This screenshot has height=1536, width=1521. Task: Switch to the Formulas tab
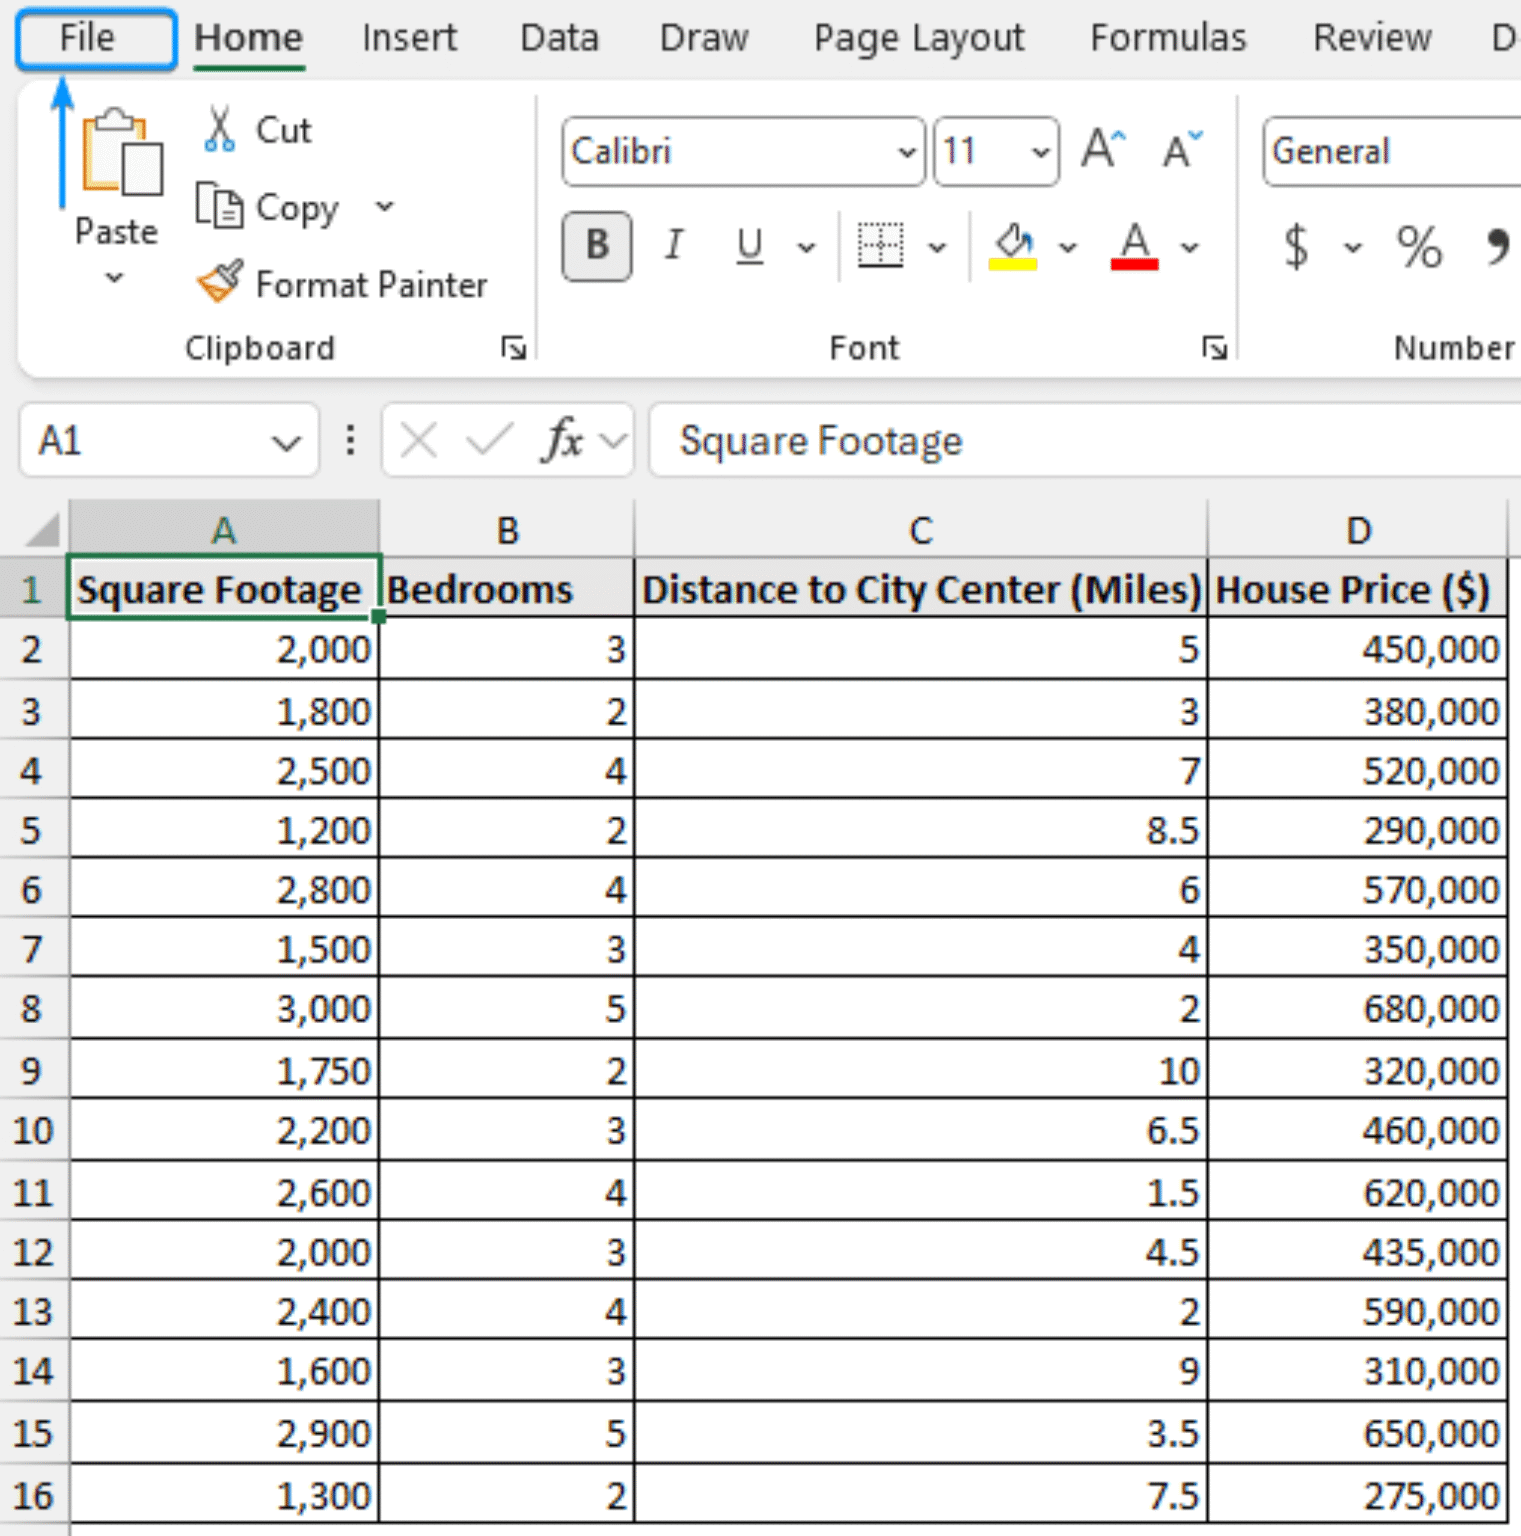(1168, 38)
